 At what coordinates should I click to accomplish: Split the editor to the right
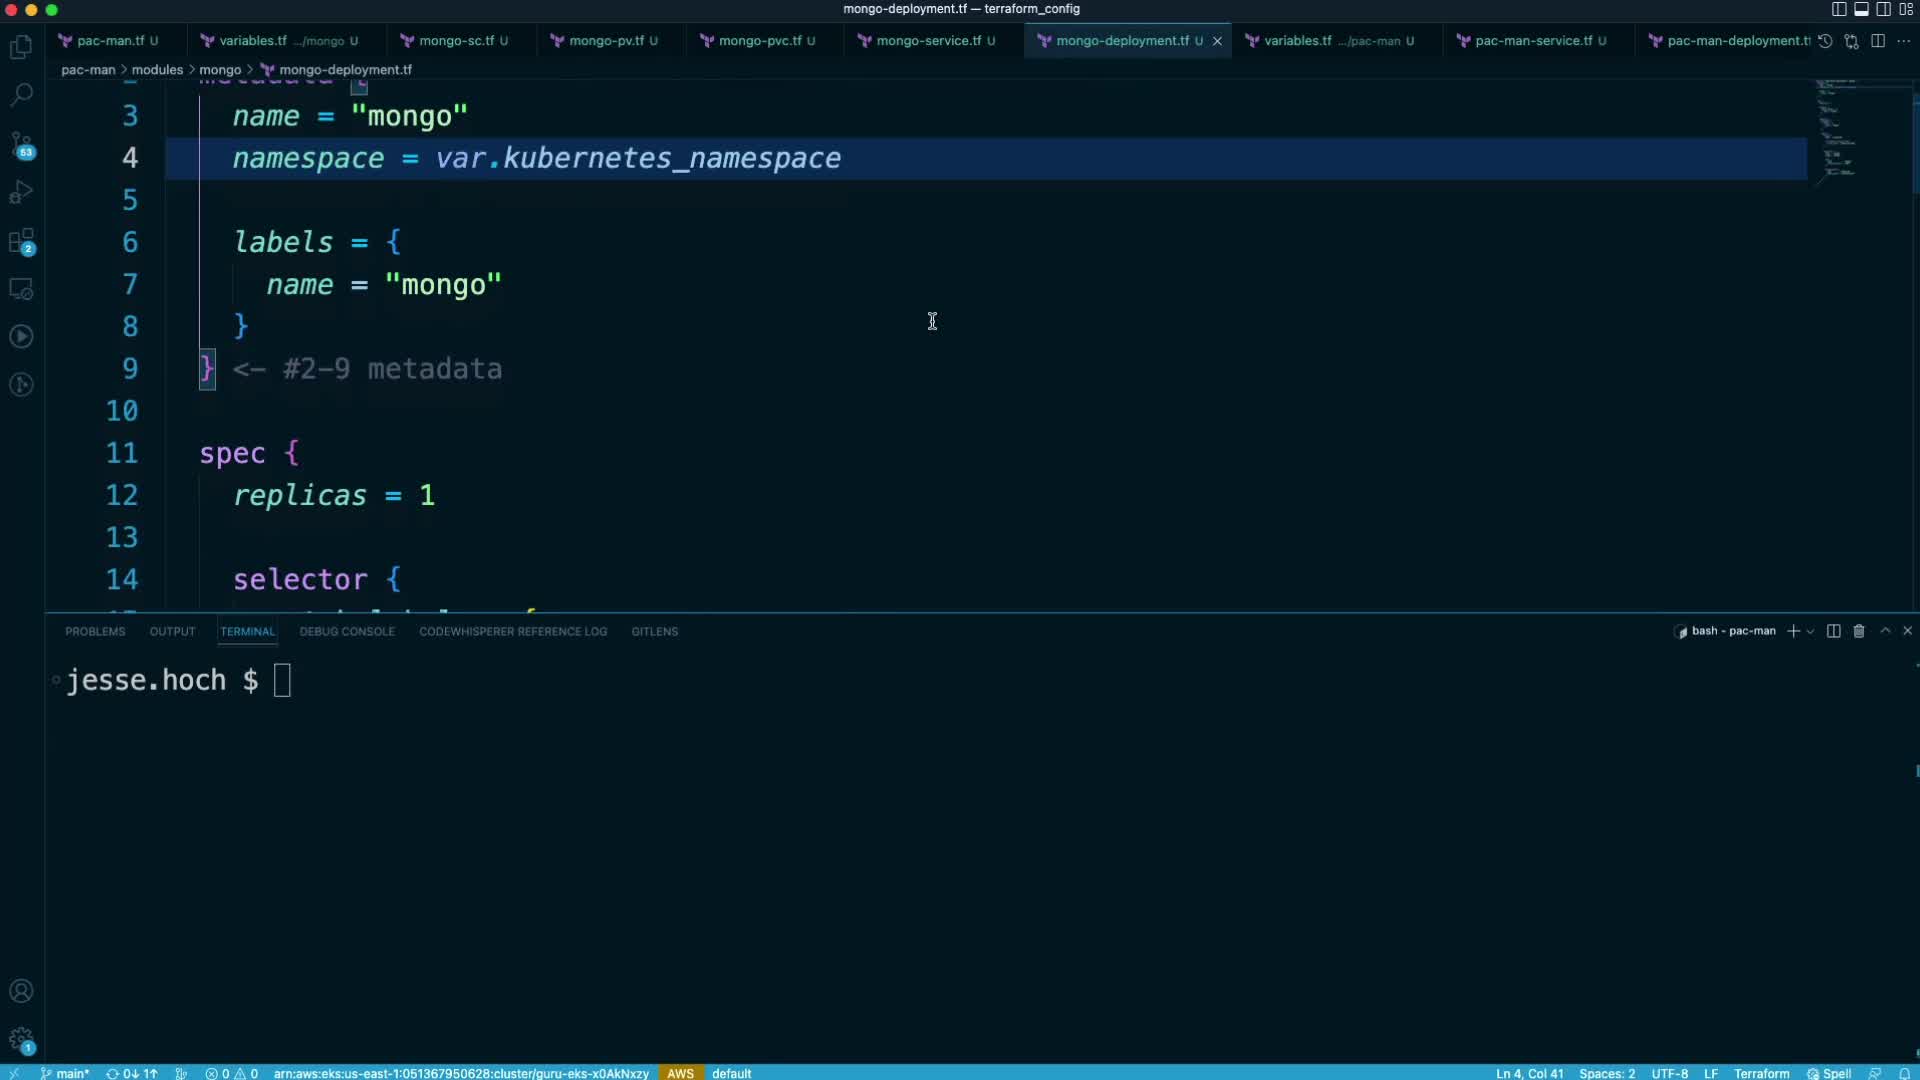1878,41
